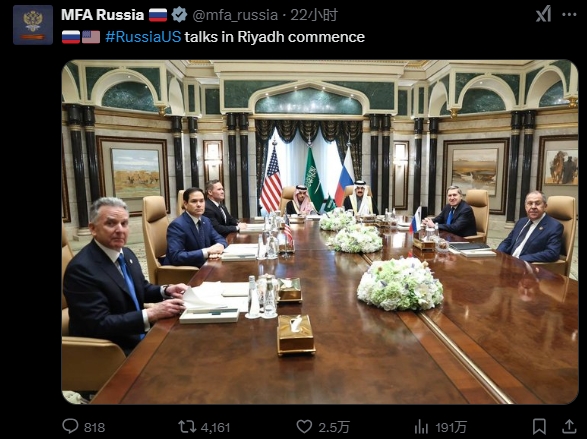Click the Grok icon at top right
The height and width of the screenshot is (439, 587).
(x=544, y=15)
